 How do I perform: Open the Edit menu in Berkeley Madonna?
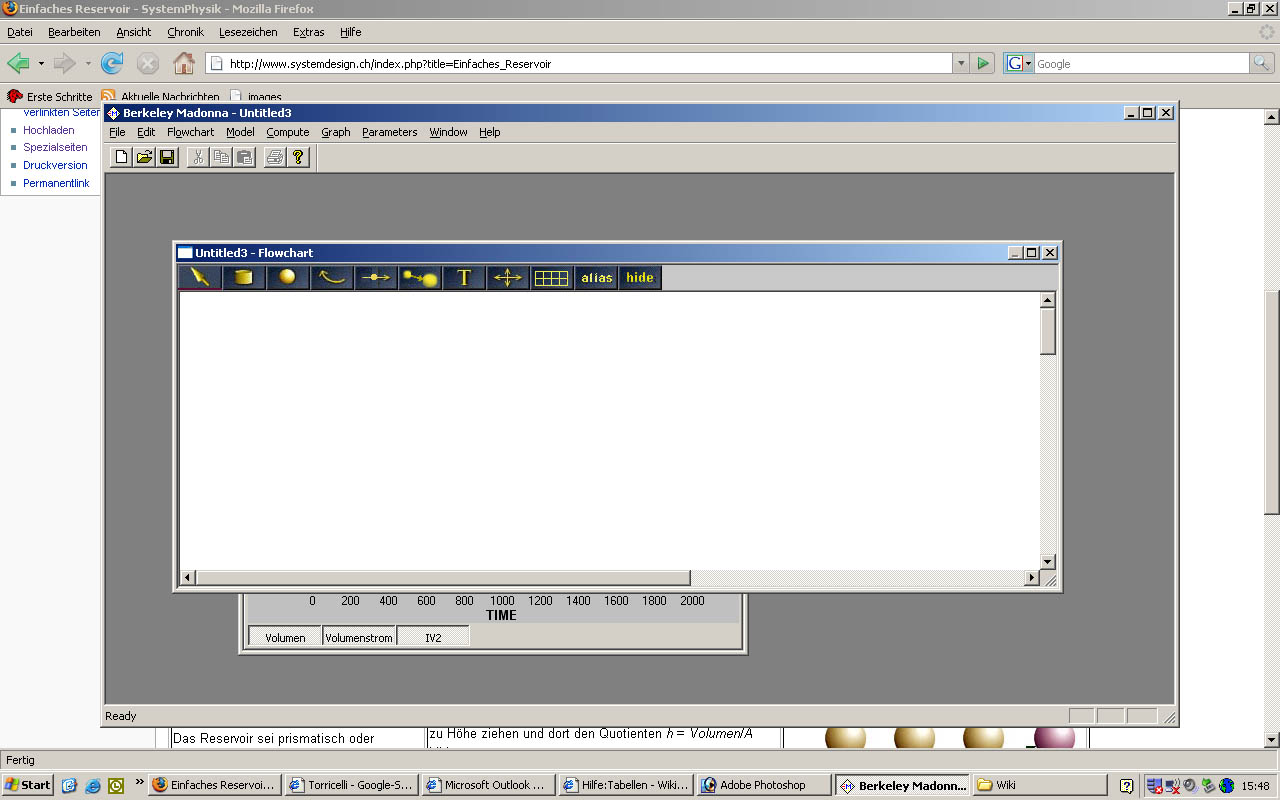146,132
